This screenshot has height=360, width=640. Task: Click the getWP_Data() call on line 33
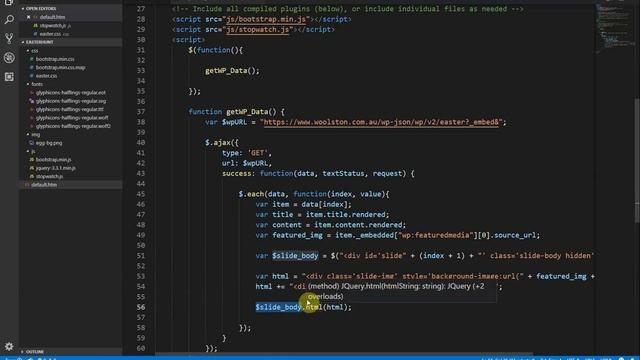[x=232, y=71]
